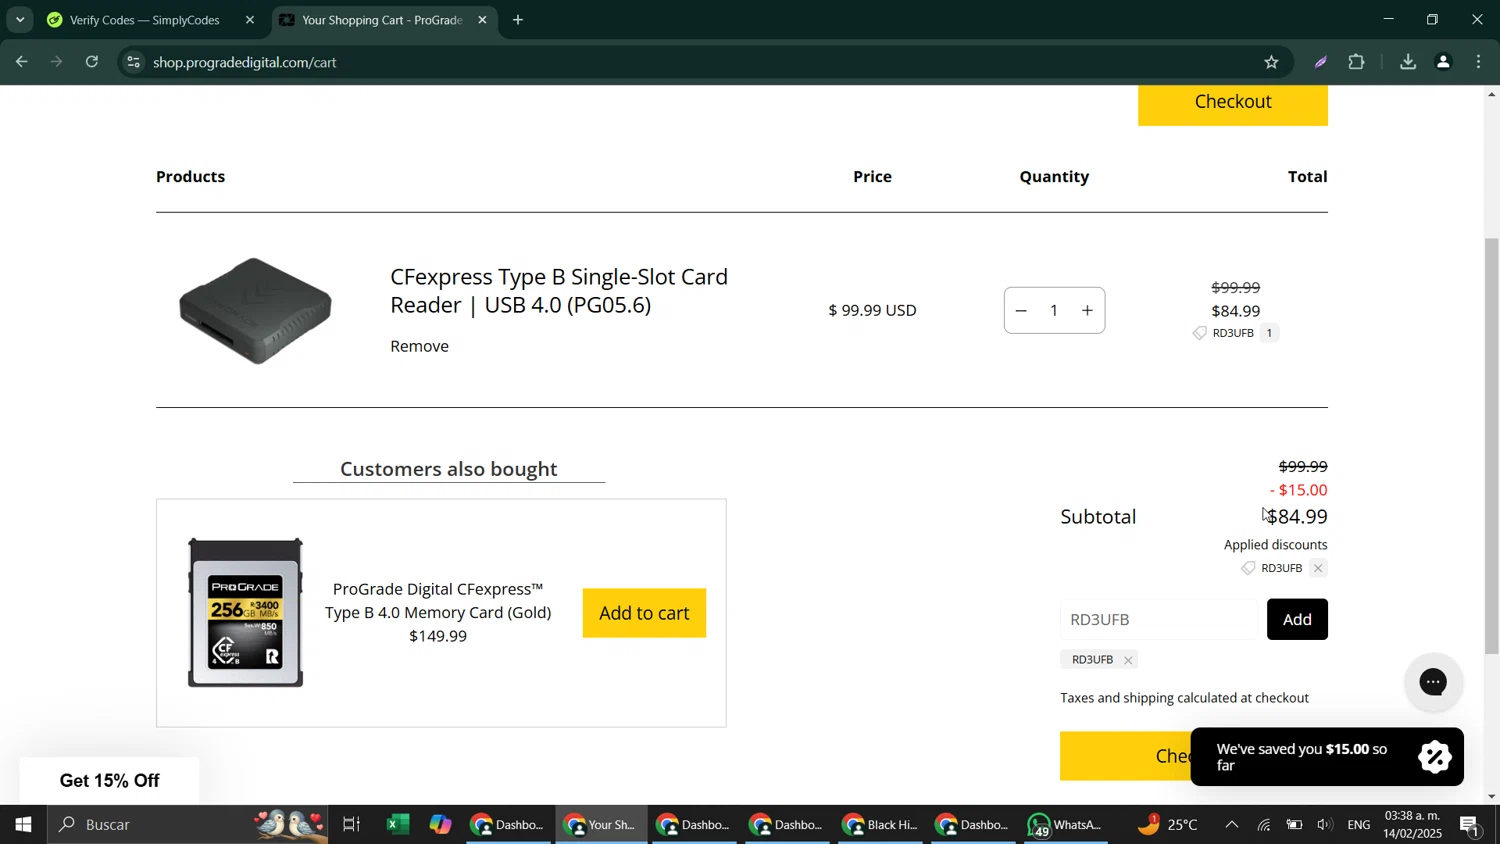Decrease card reader quantity with minus
This screenshot has width=1500, height=844.
click(x=1021, y=311)
